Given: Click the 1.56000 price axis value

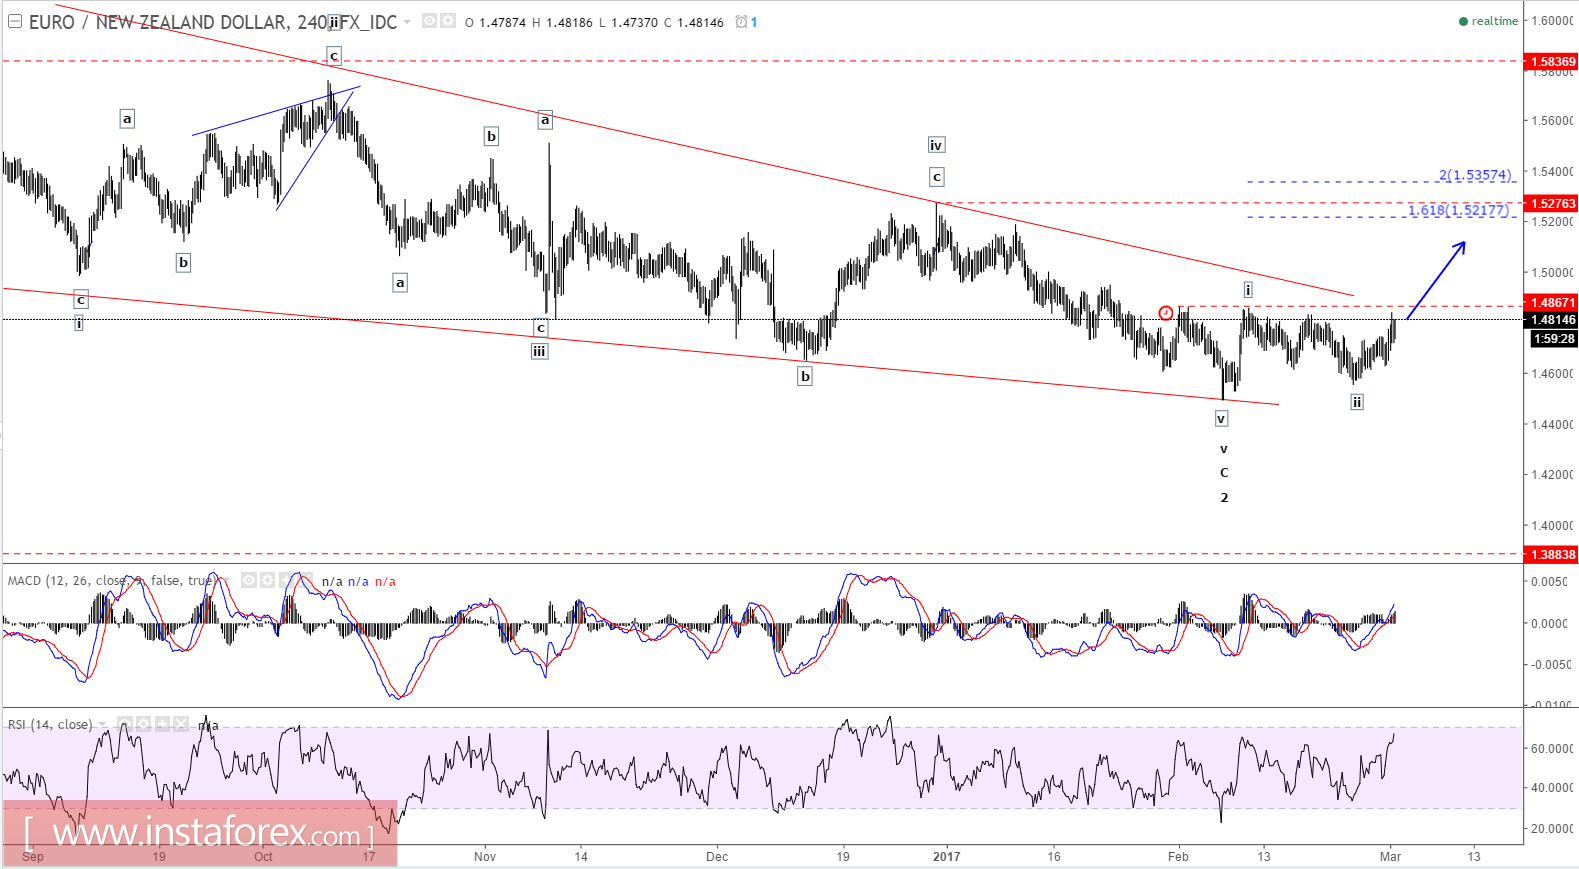Looking at the screenshot, I should 1552,121.
